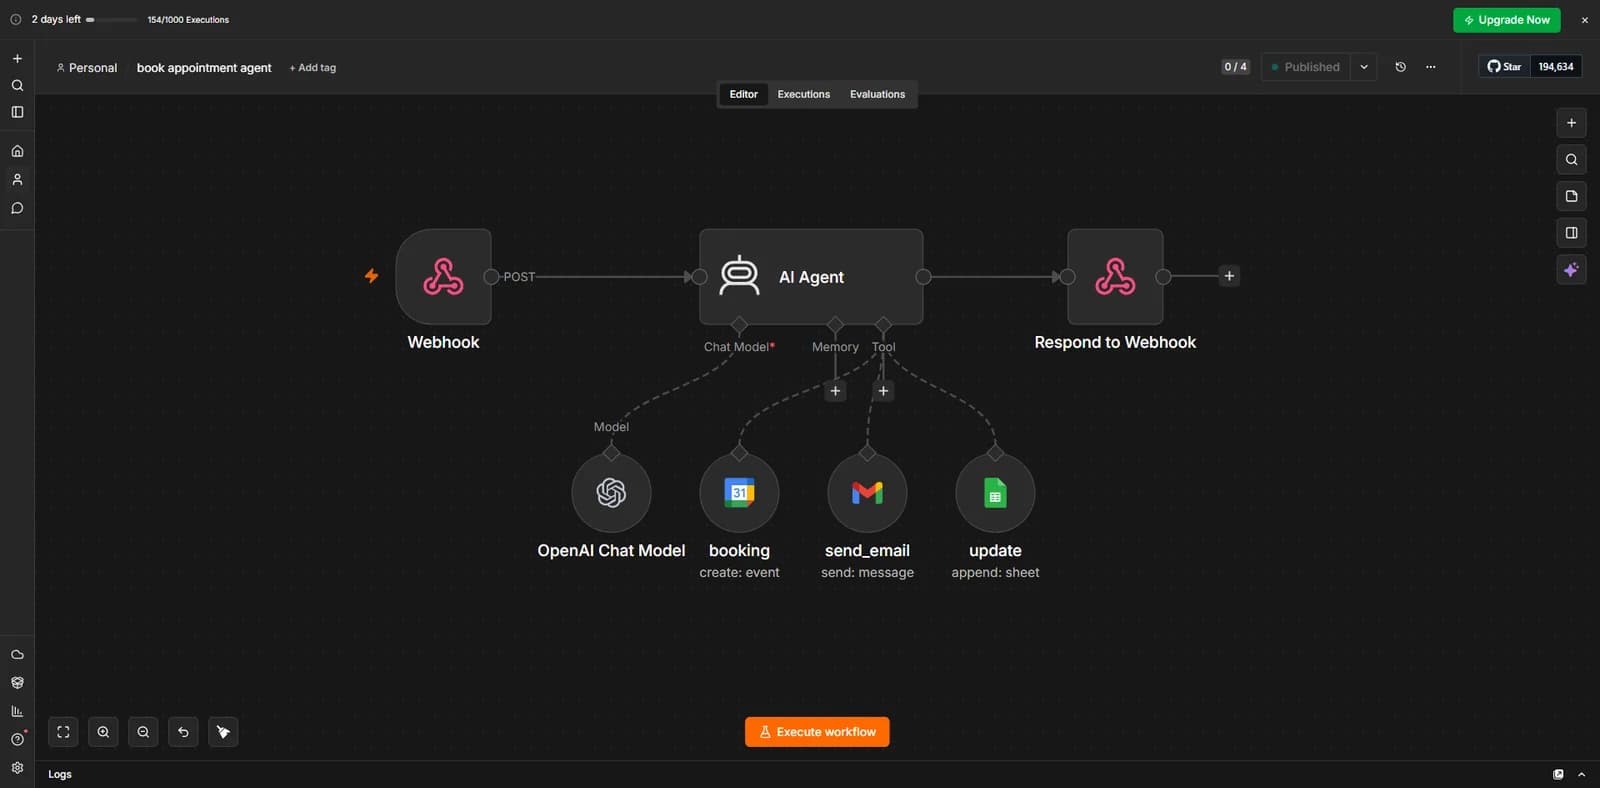1600x788 pixels.
Task: Click the Chat Model connector label
Action: click(x=739, y=347)
